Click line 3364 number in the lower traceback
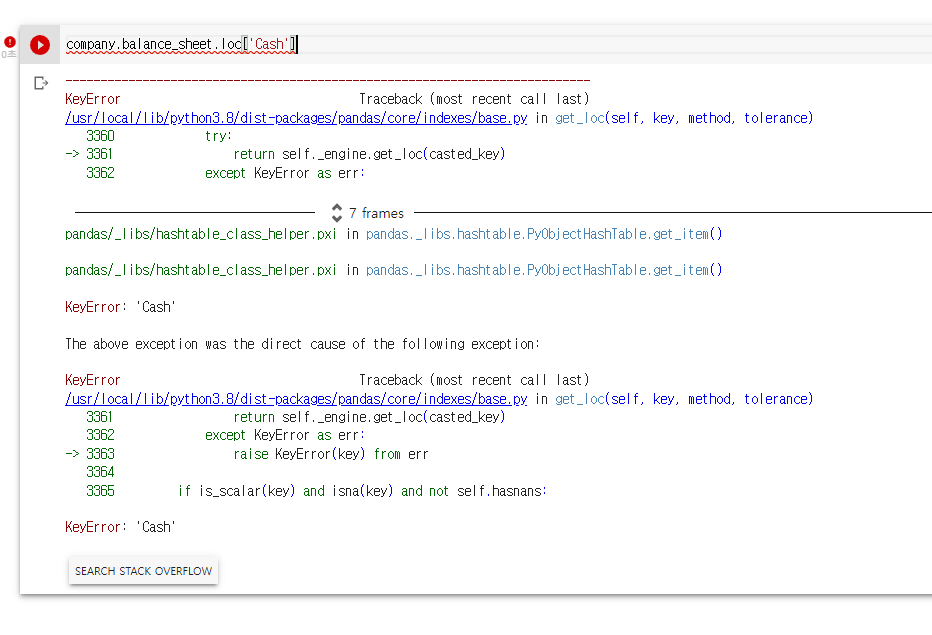 point(100,472)
